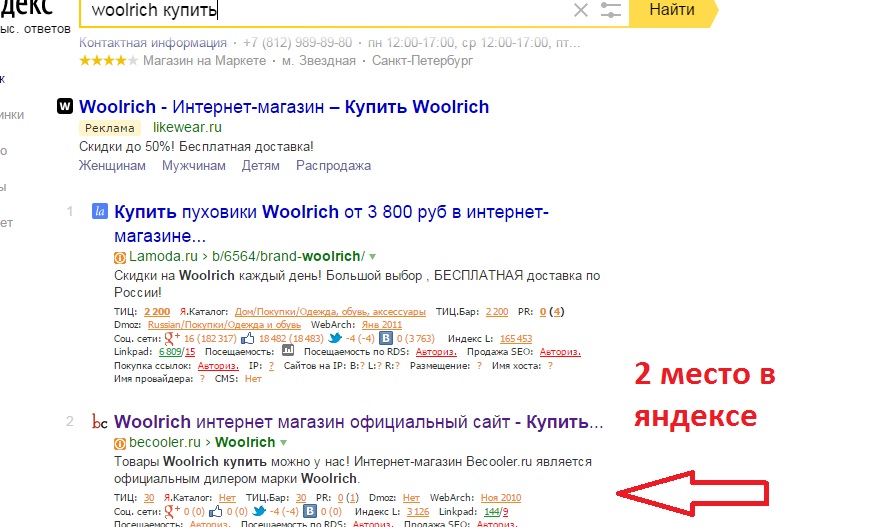This screenshot has width=872, height=527.
Task: Click Lamoda ТИЦ value 2 200
Action: (157, 312)
